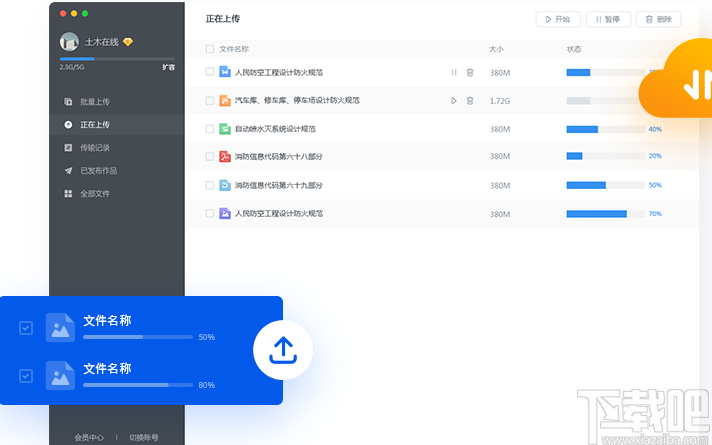Click the 删除 delete button

pos(658,19)
